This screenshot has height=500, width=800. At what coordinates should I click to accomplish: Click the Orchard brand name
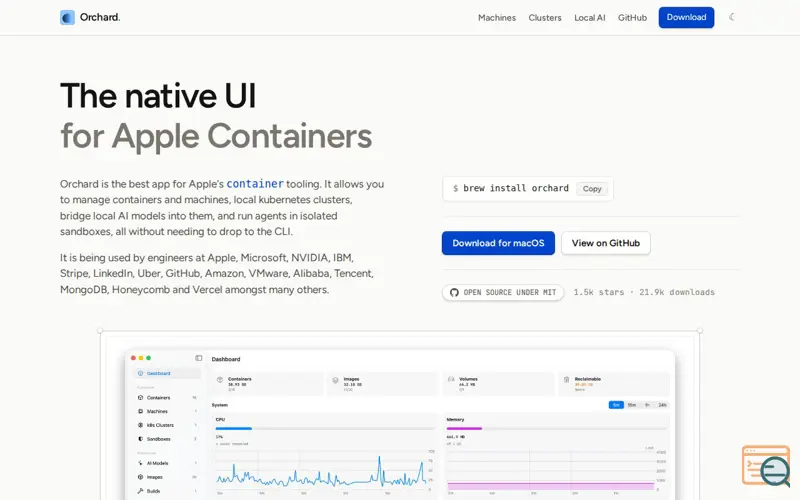click(100, 17)
